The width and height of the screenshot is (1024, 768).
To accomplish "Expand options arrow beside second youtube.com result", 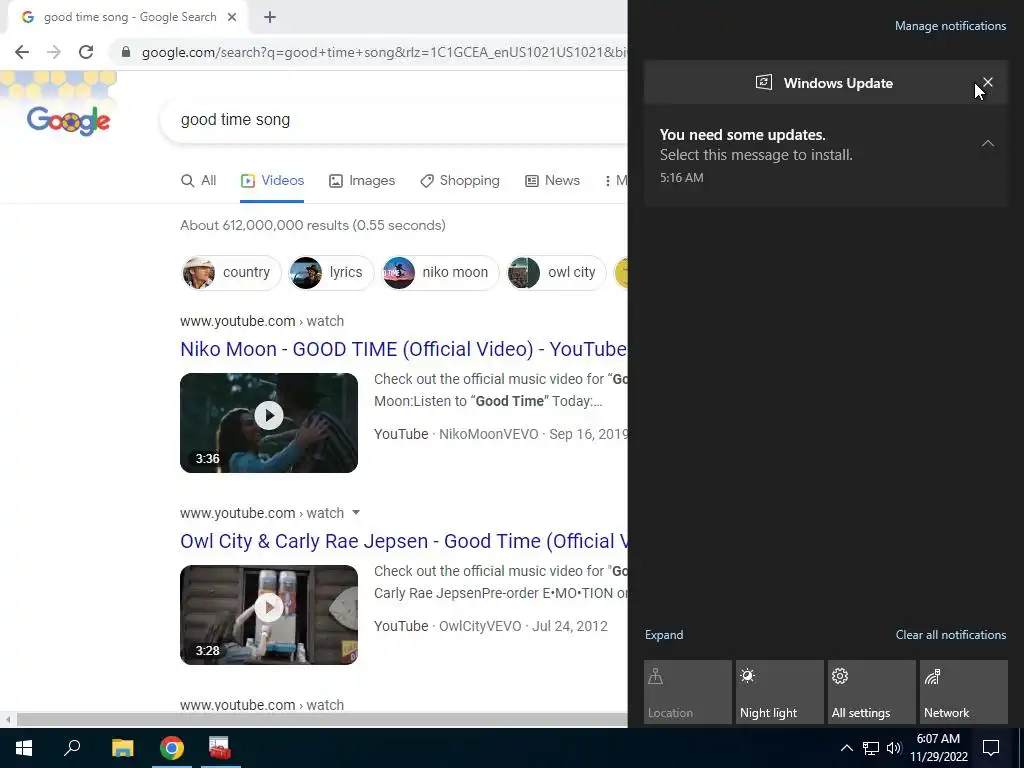I will (356, 513).
